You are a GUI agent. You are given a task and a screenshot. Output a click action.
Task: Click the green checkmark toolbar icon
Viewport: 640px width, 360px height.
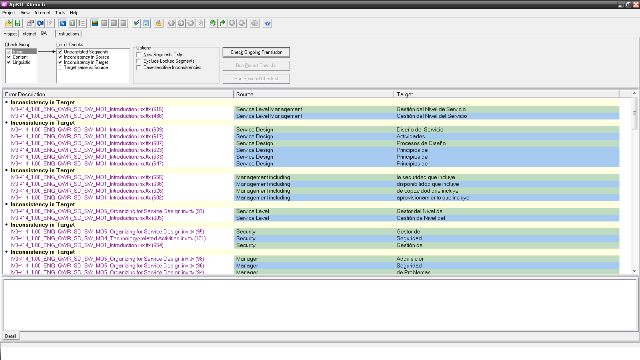tap(137, 23)
